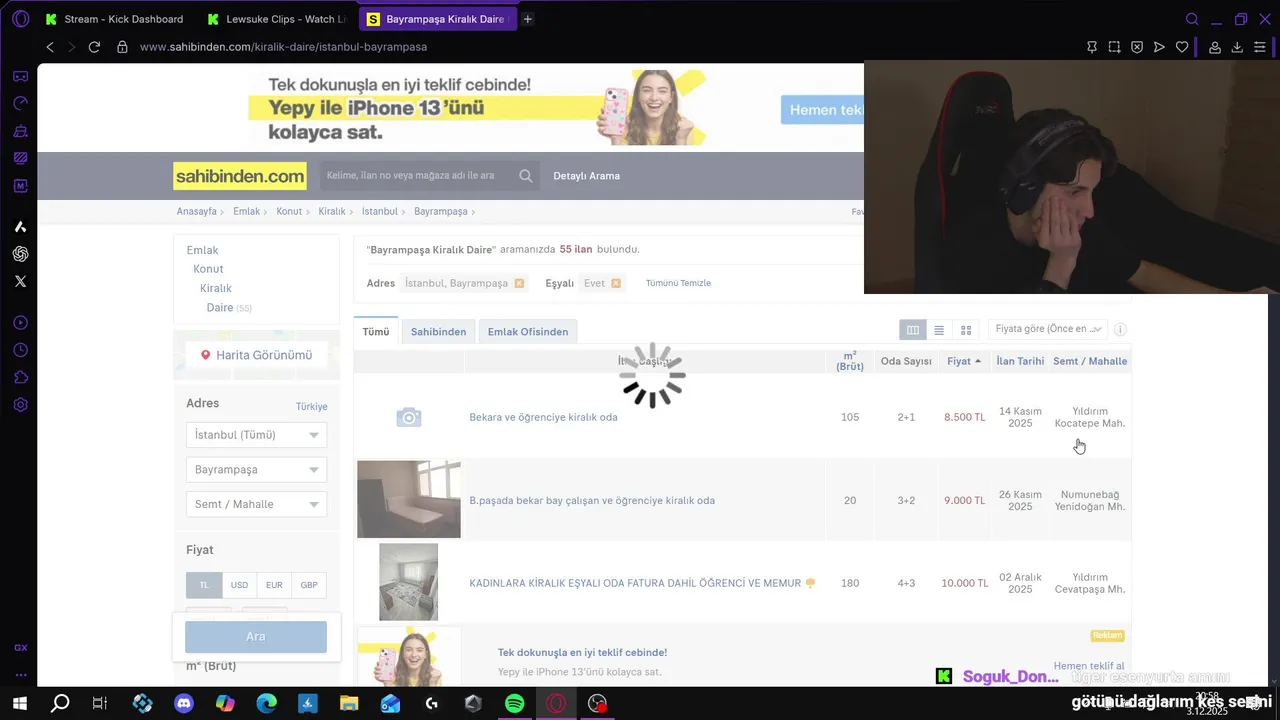
Task: Click the send arrow icon in toolbar
Action: coord(1159,47)
